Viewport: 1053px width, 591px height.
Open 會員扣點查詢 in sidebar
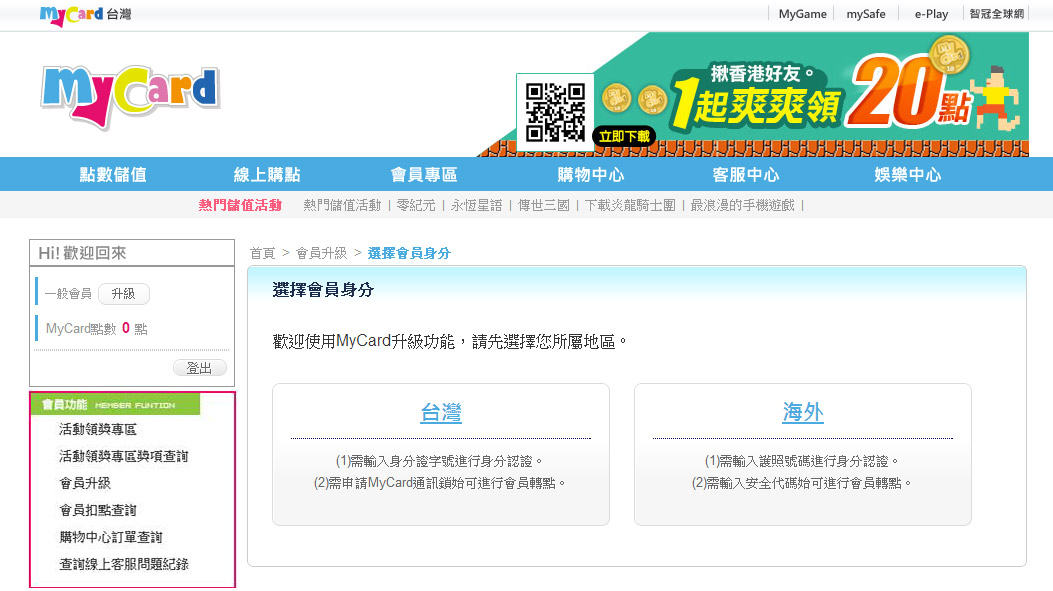pos(98,510)
